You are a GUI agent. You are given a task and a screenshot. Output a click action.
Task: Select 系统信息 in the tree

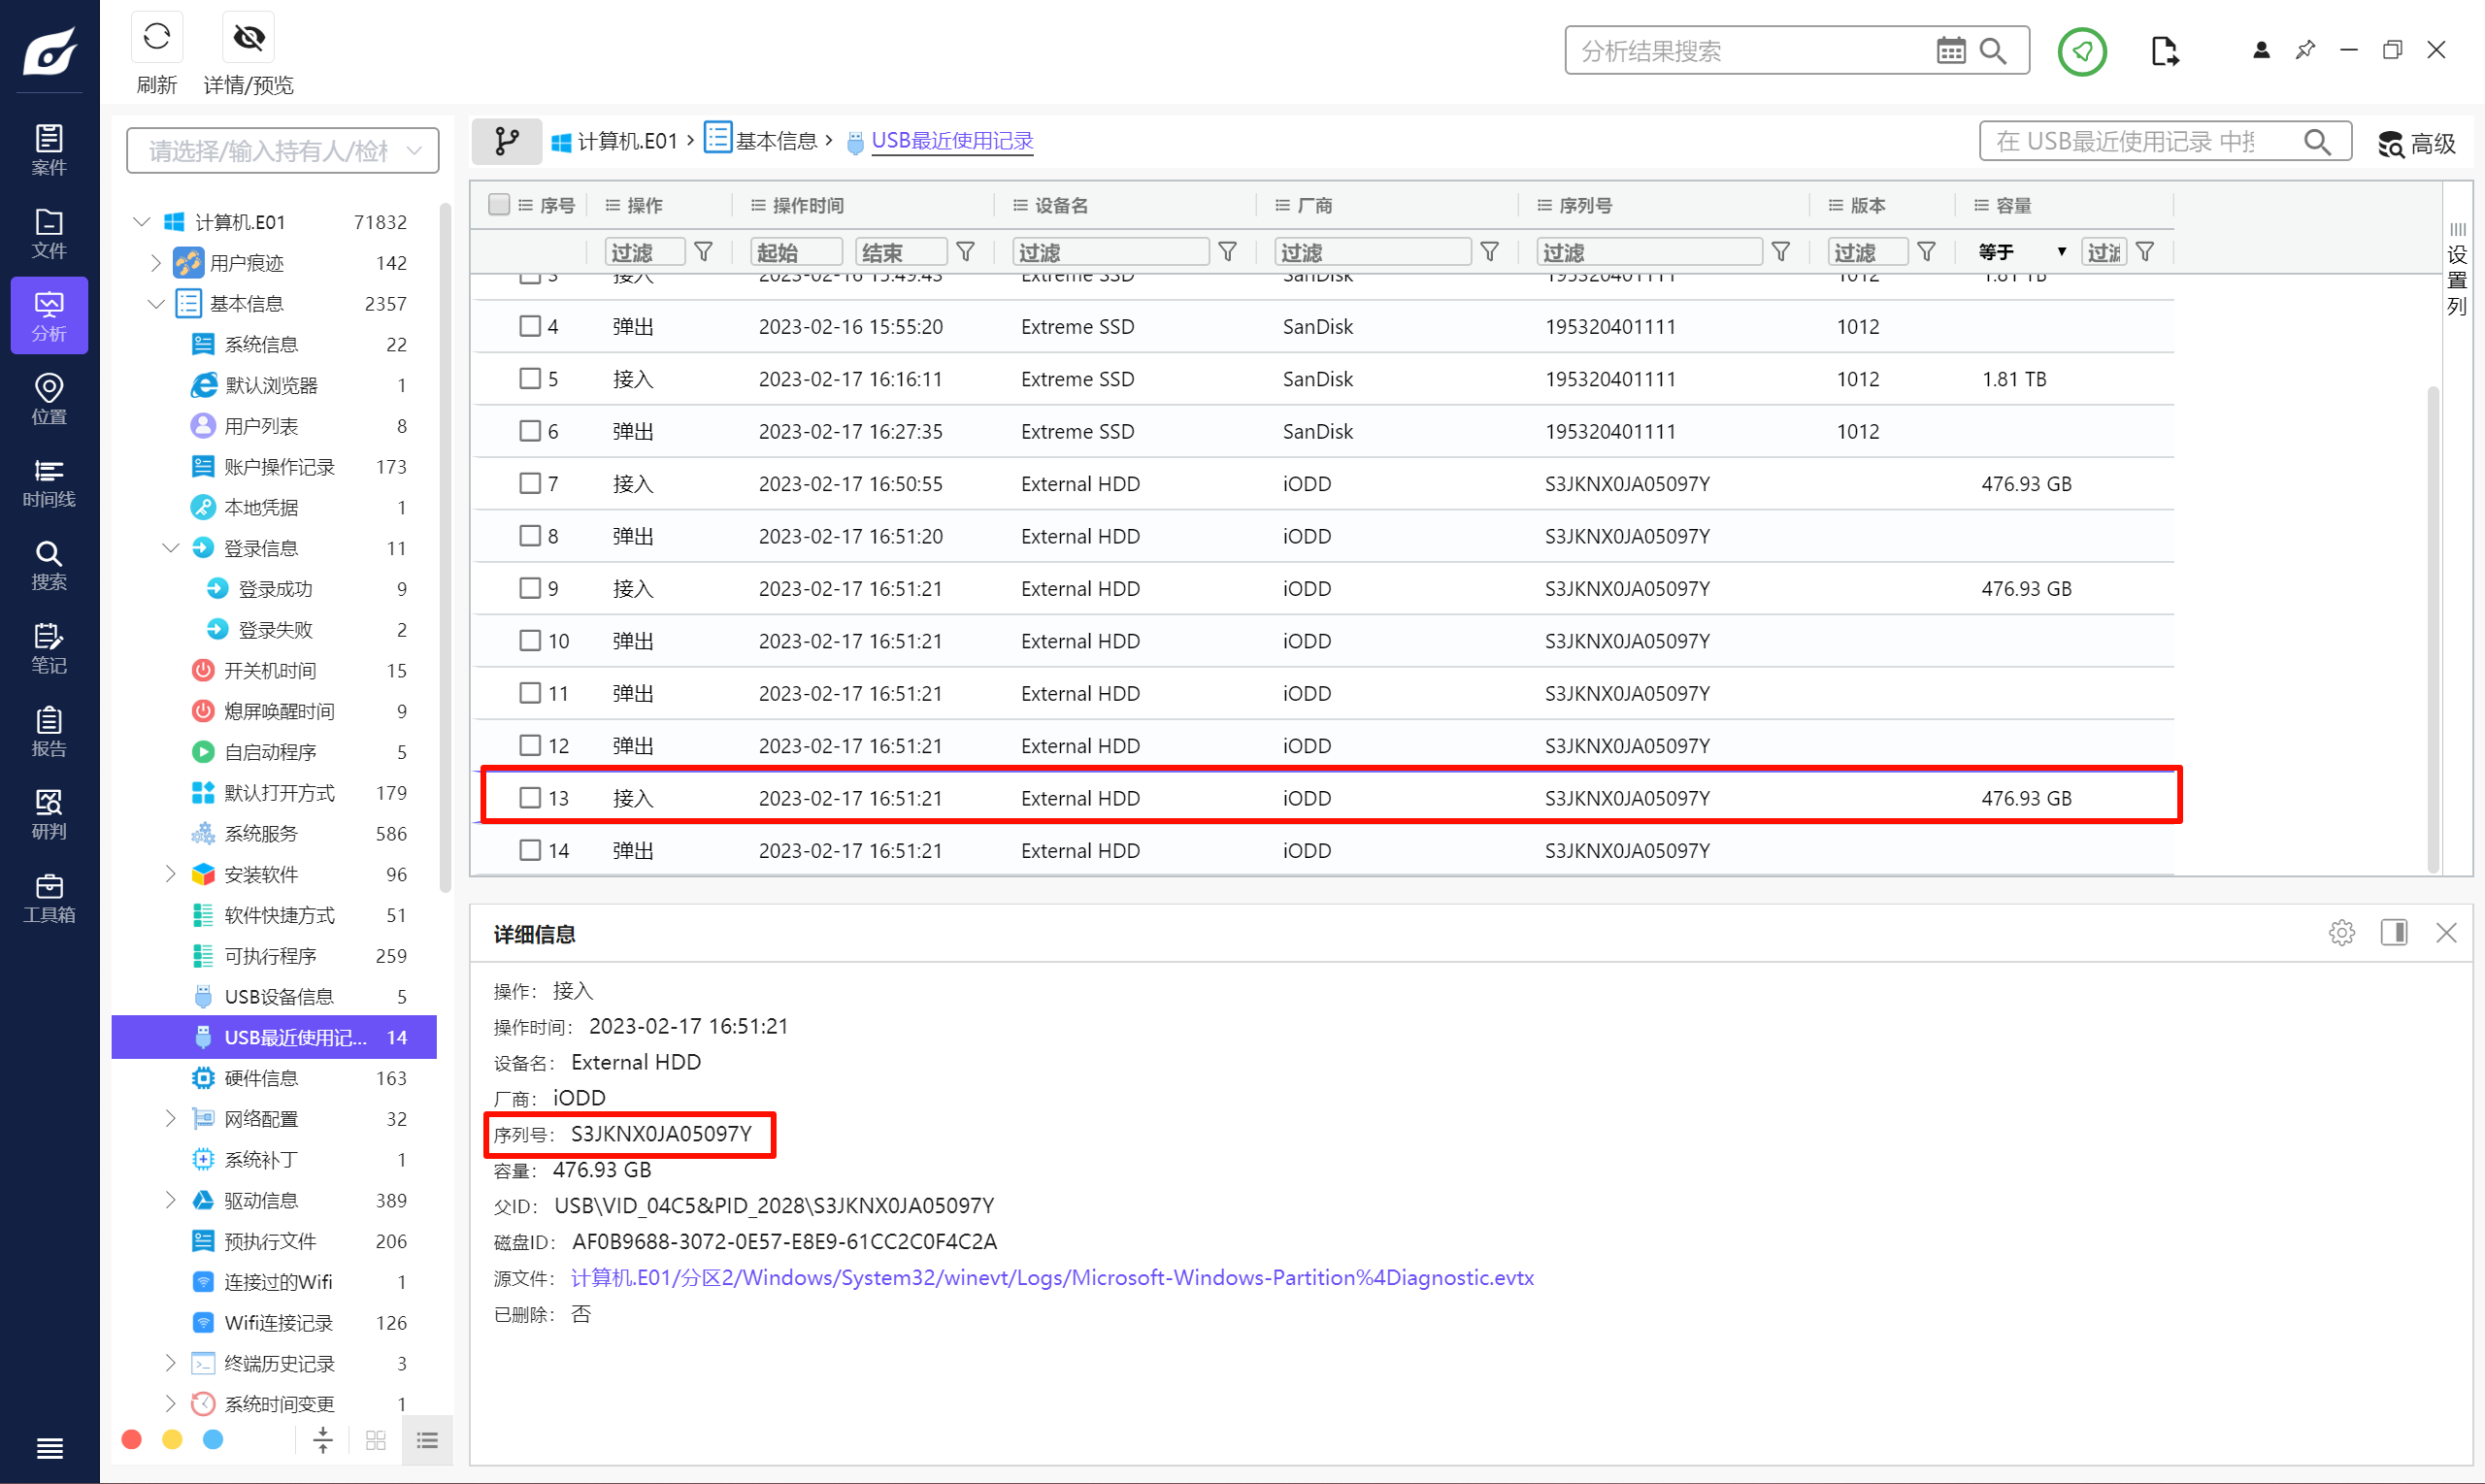[261, 344]
